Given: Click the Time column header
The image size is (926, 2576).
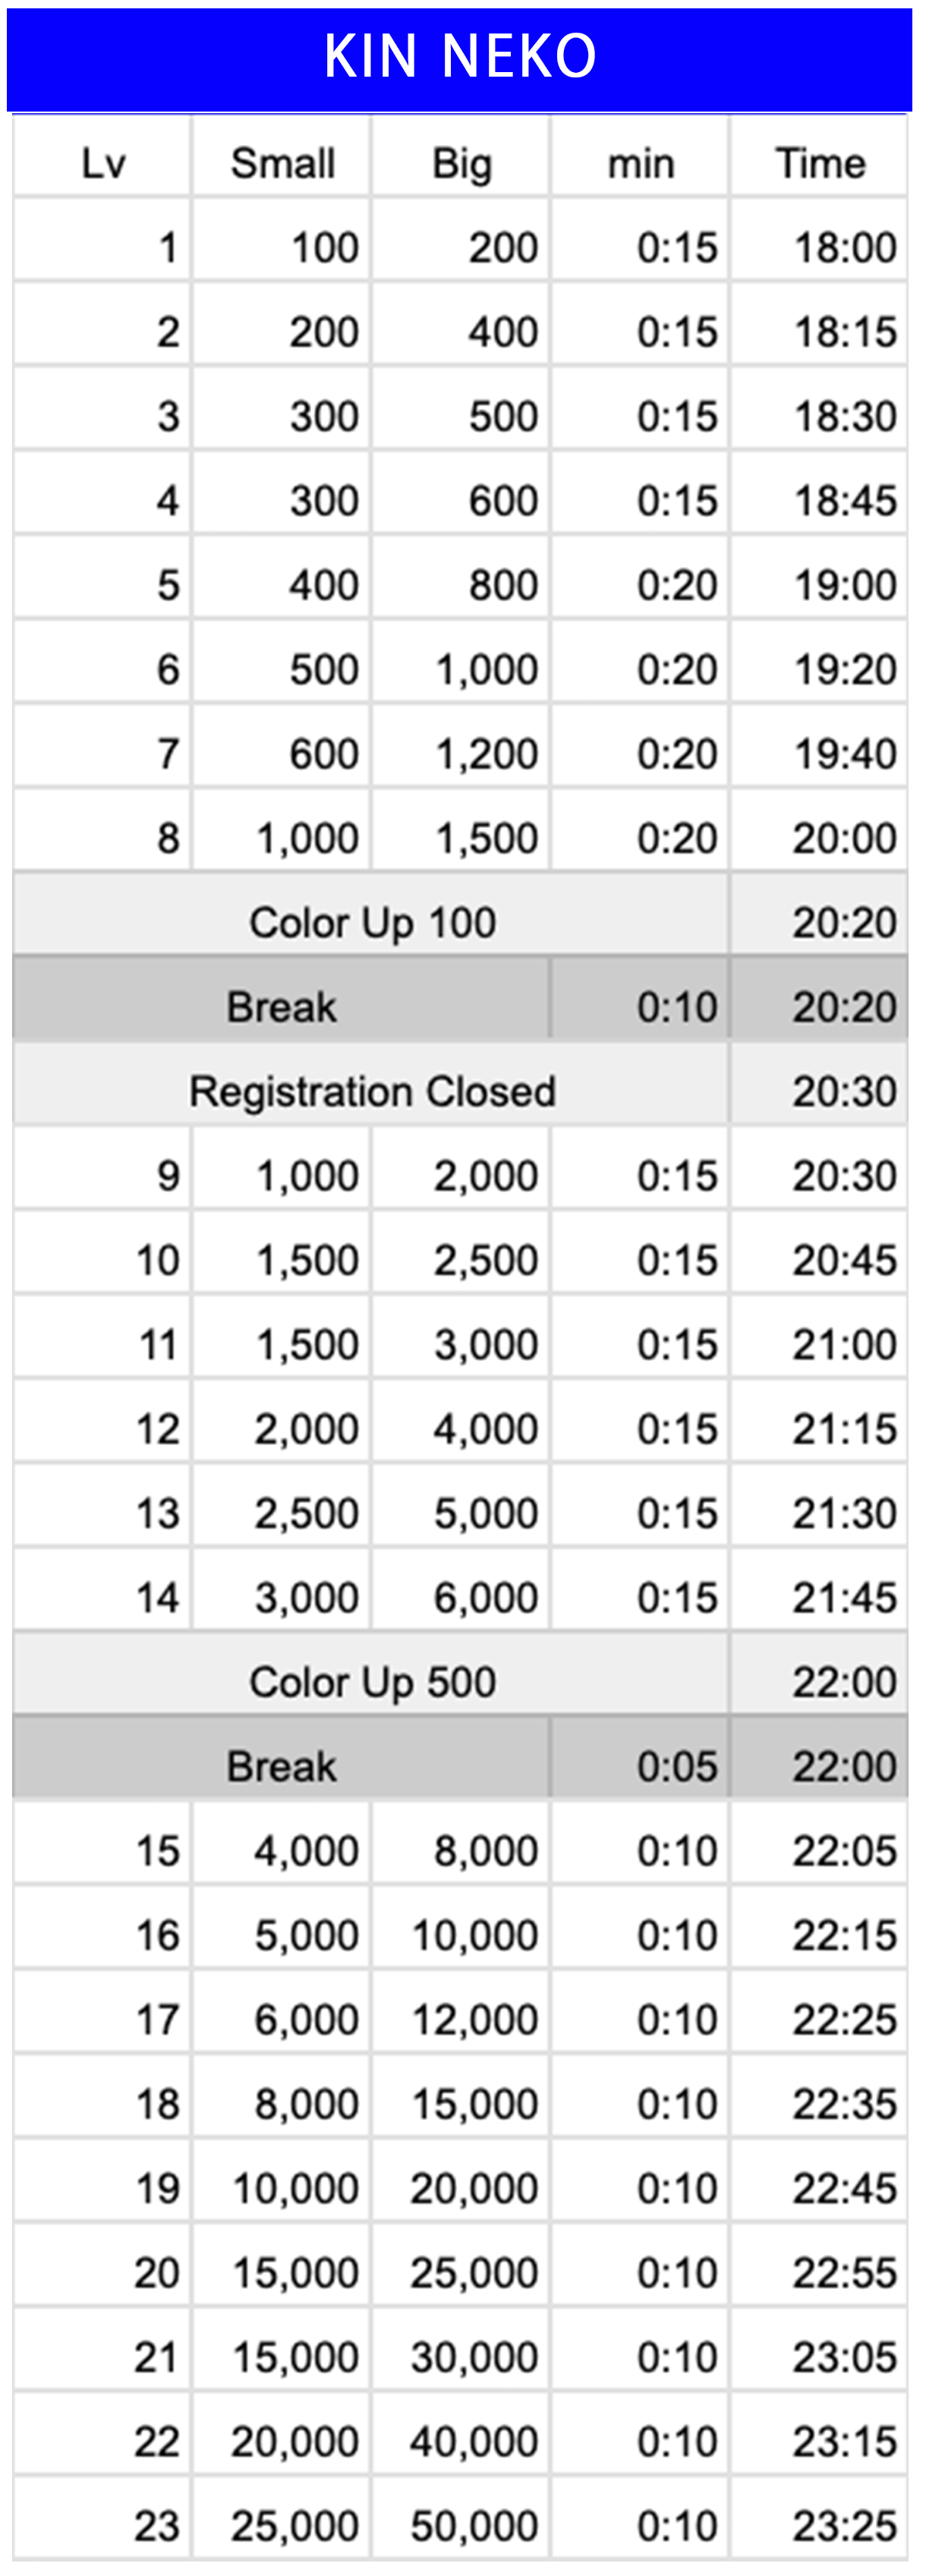Looking at the screenshot, I should tap(820, 164).
